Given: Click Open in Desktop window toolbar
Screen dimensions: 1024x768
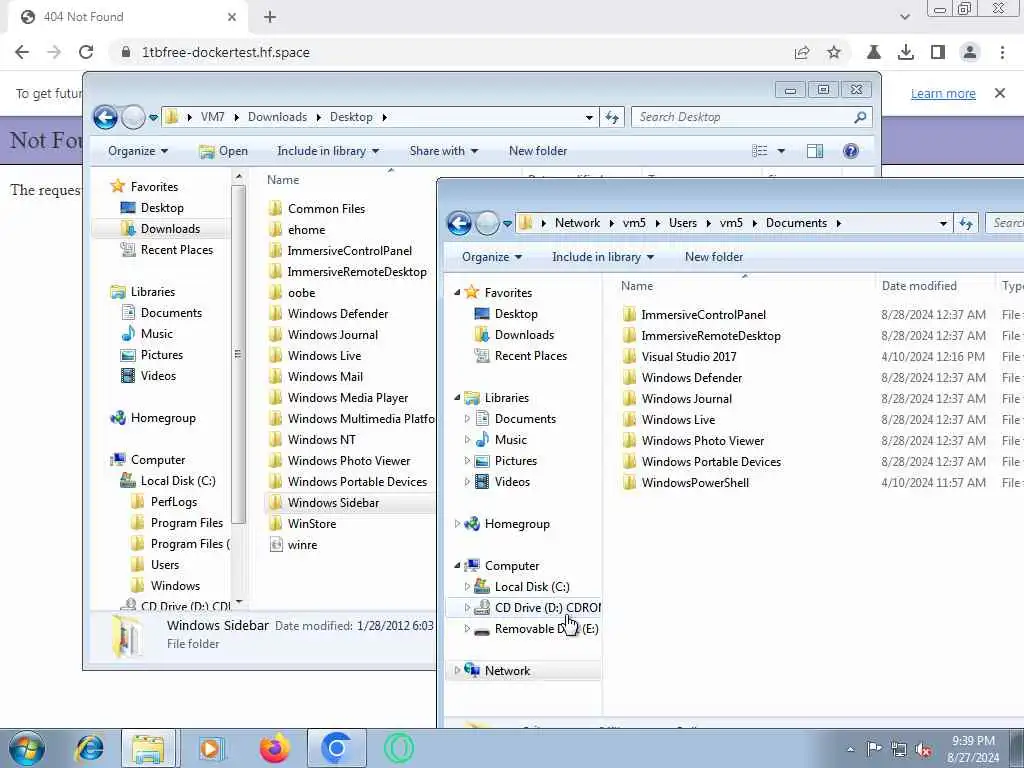Looking at the screenshot, I should (x=223, y=151).
